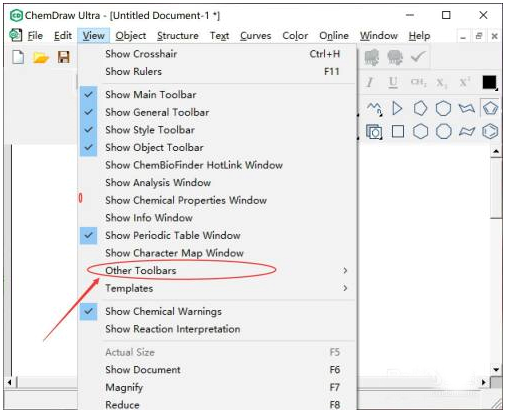
Task: Uncheck Show Style Toolbar
Action: click(x=217, y=130)
